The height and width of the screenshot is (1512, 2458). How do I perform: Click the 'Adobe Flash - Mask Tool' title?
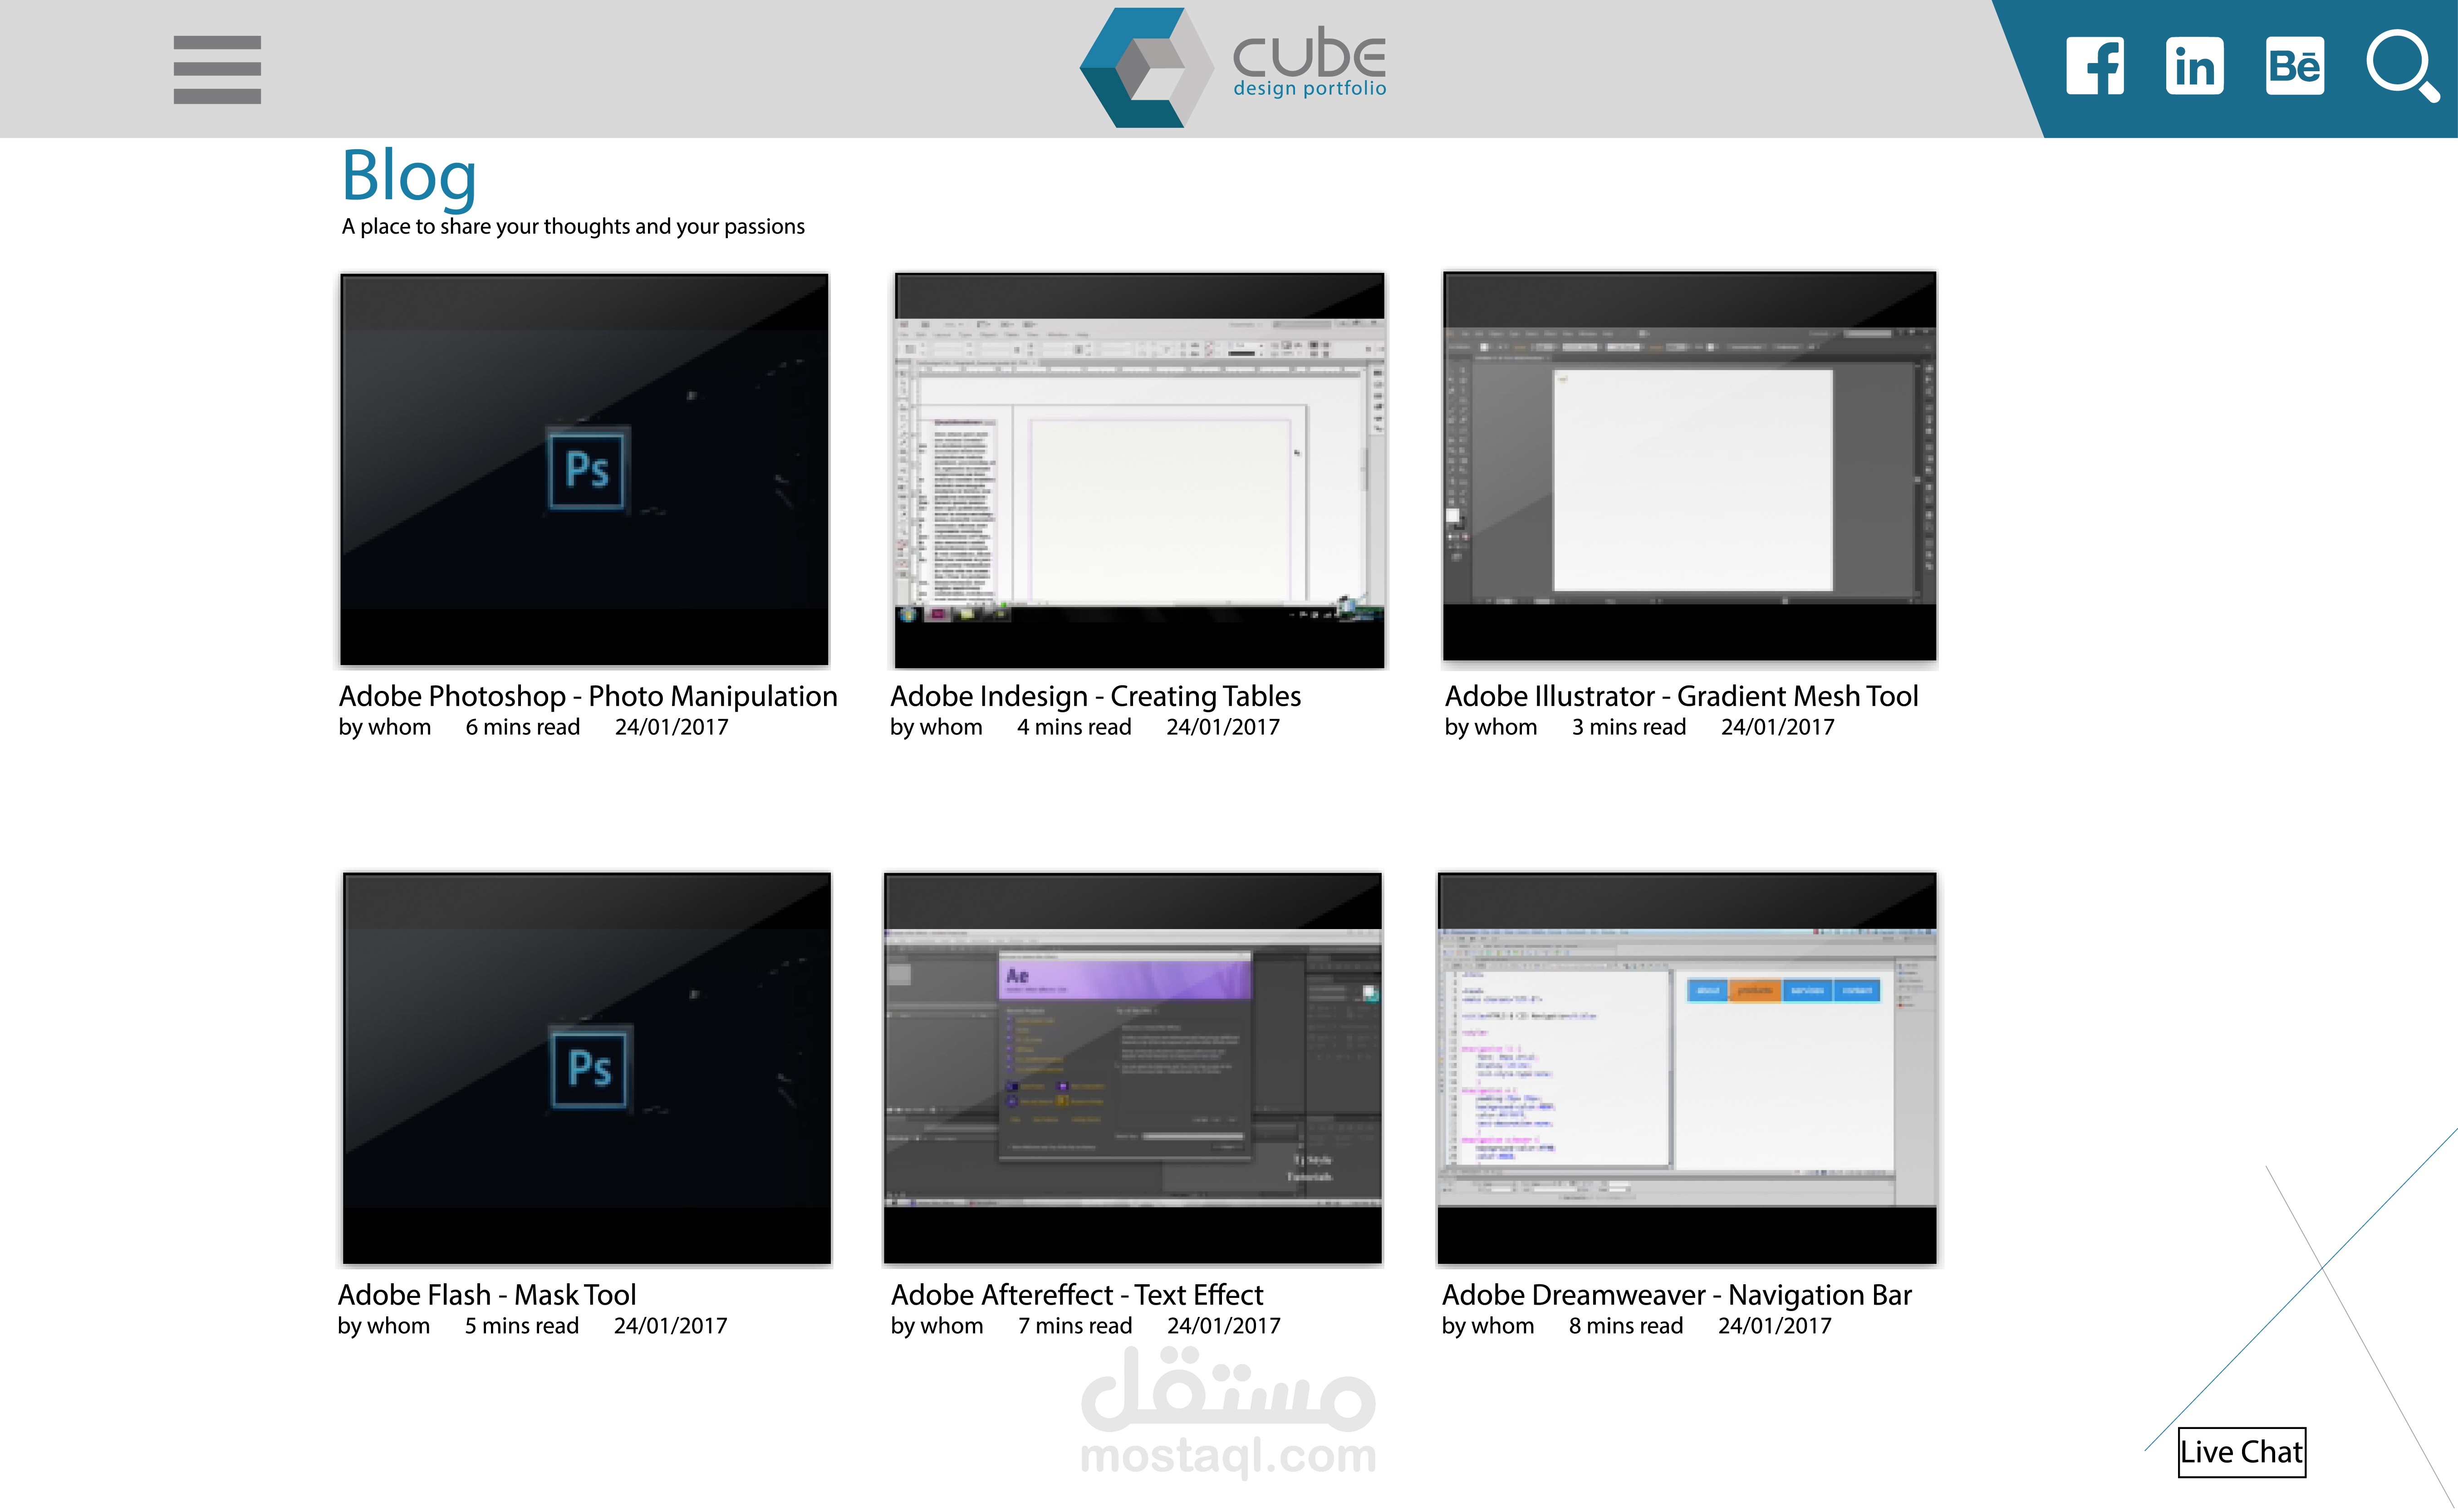pos(487,1295)
